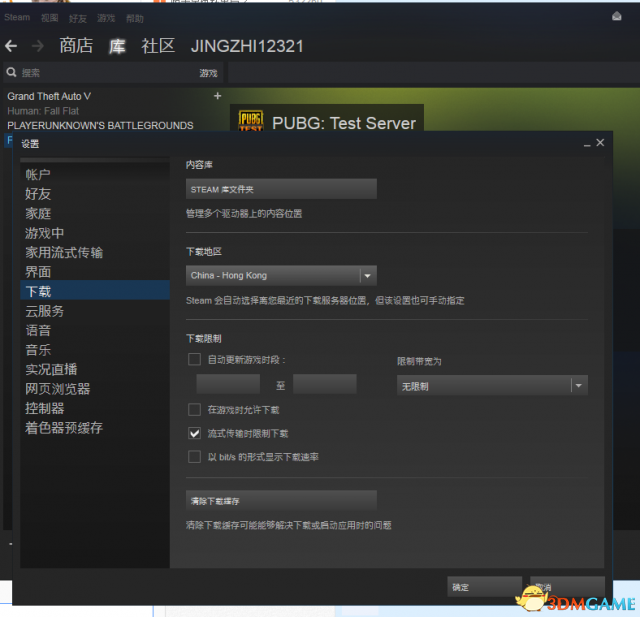Select 网页浏览器 in the settings sidebar
The image size is (640, 617).
(x=95, y=389)
